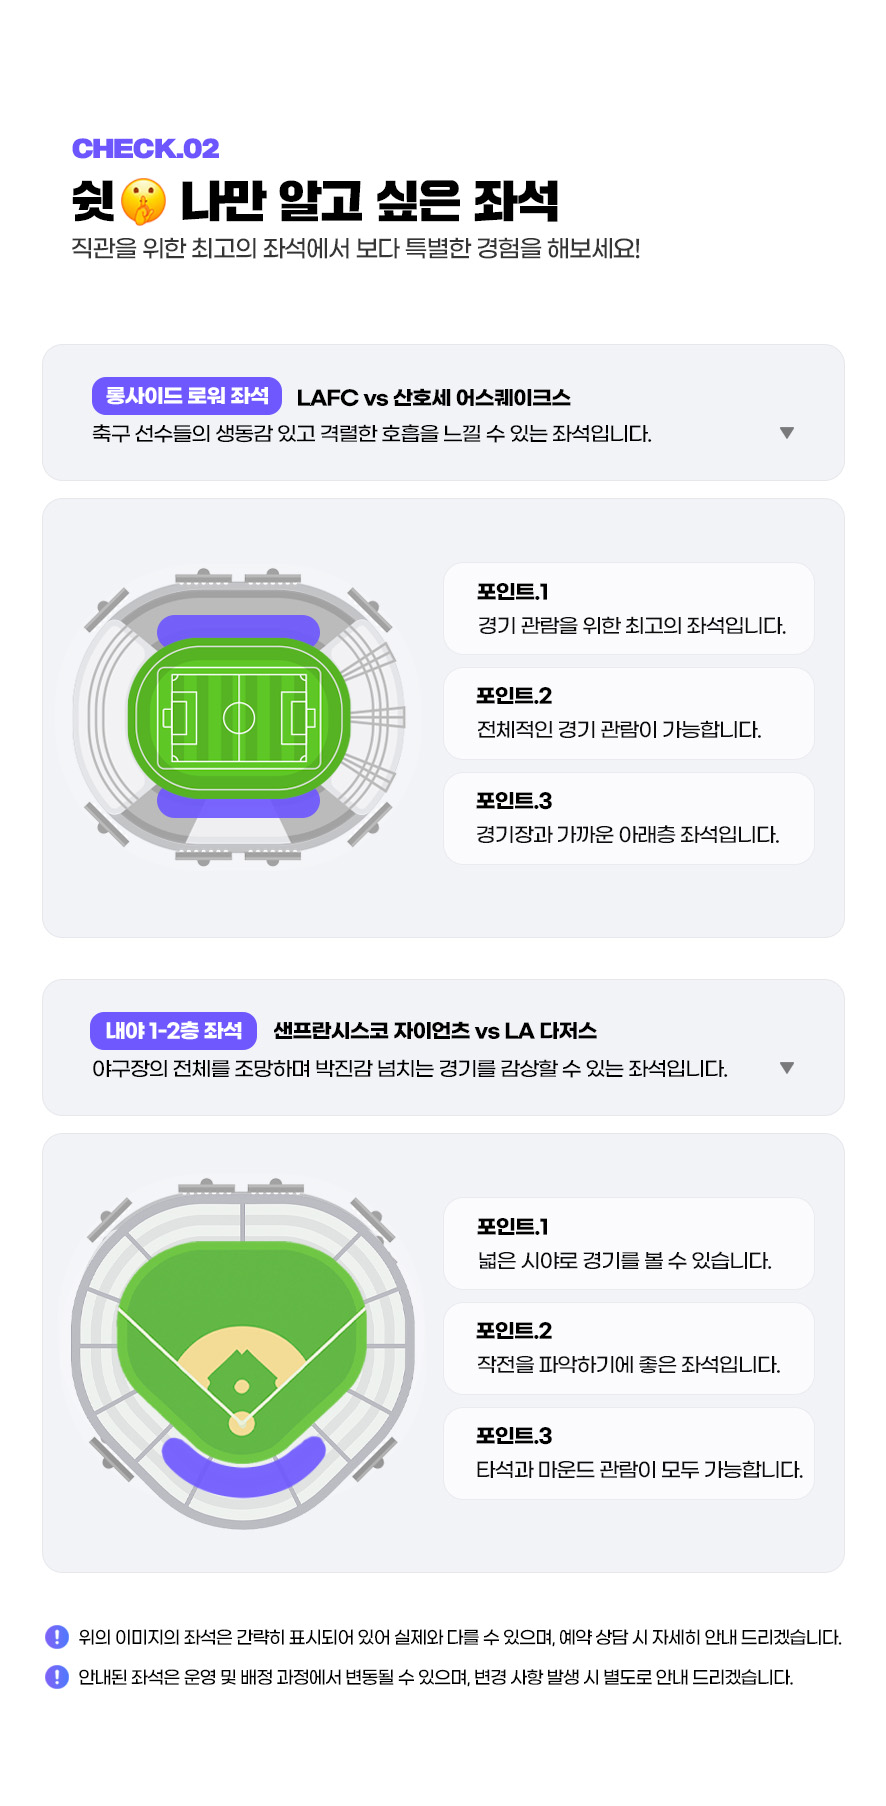The height and width of the screenshot is (1806, 886).
Task: Select the 내야 1-2층 좌석 badge
Action: tap(174, 1031)
